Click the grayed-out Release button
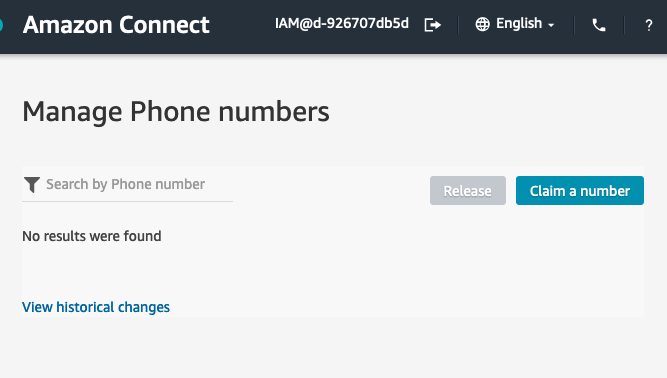This screenshot has width=667, height=378. (467, 190)
